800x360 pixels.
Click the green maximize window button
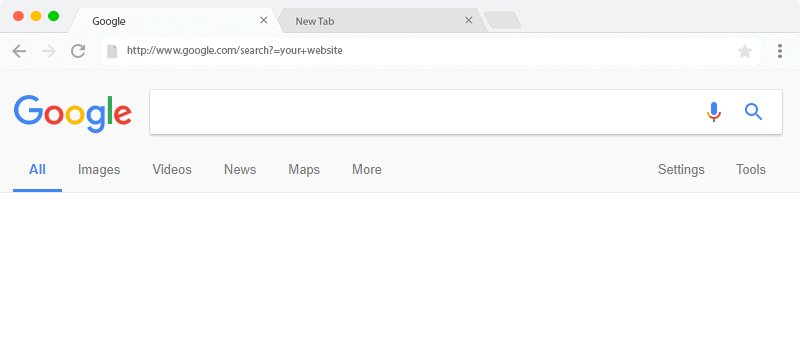tap(54, 16)
